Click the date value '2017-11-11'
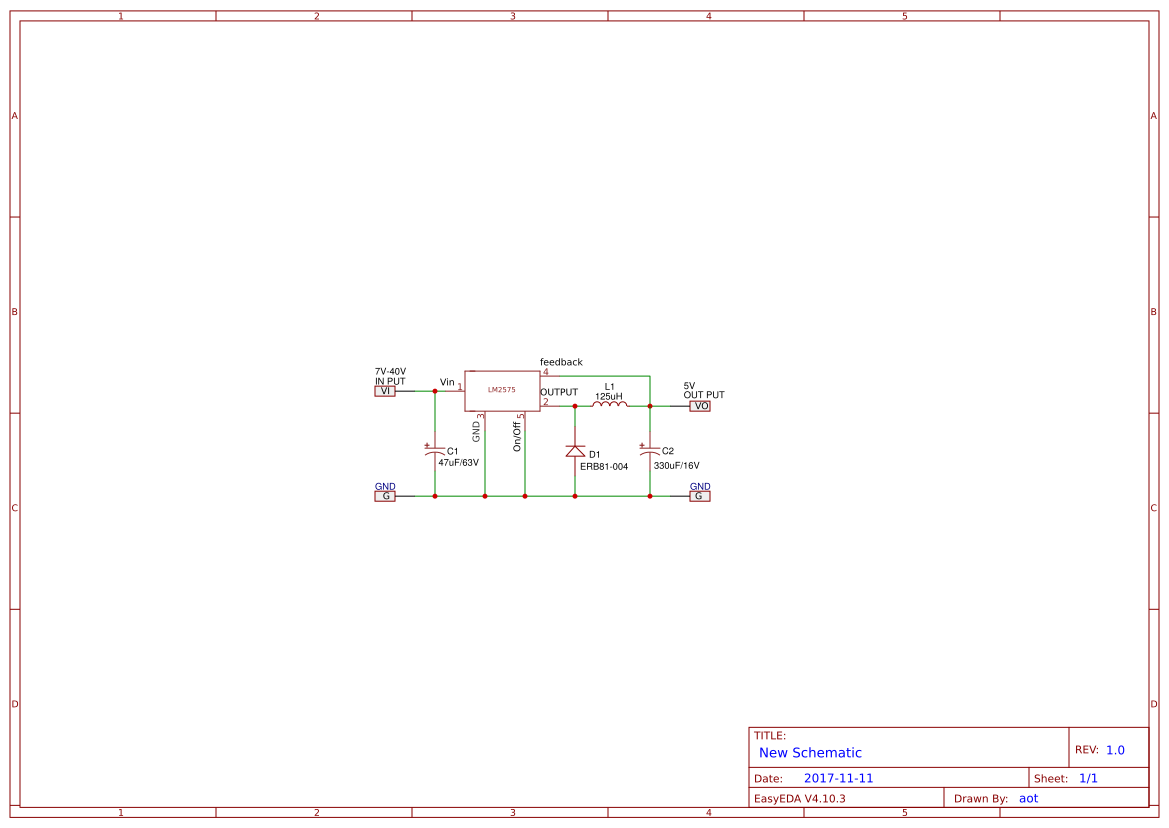Viewport: 1169px width, 828px height. pyautogui.click(x=839, y=778)
